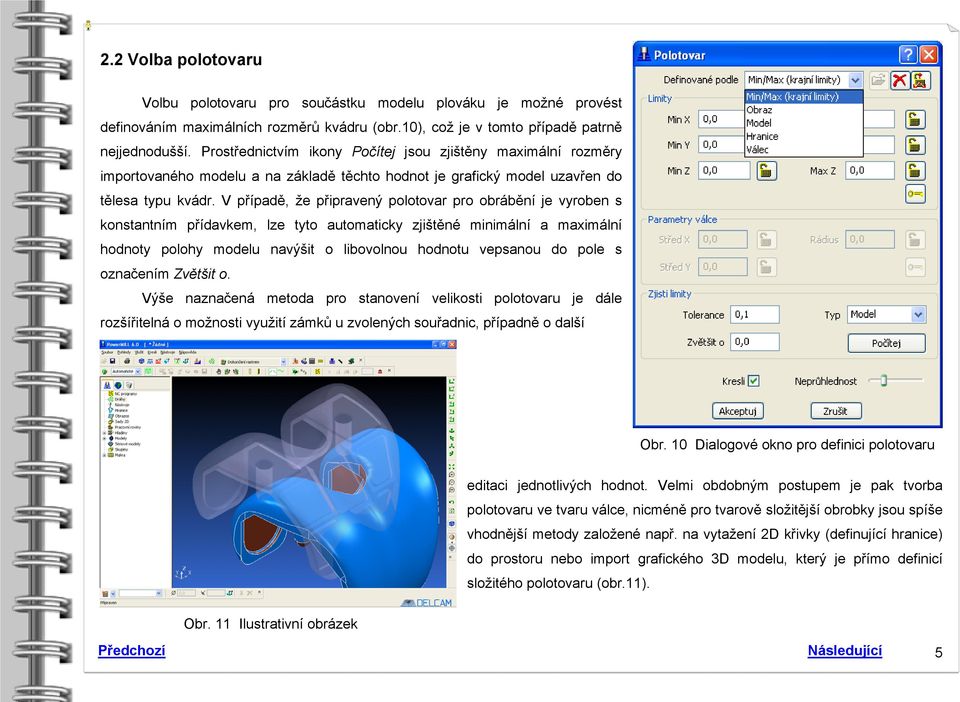Select Obraz from the dropdown list

(804, 110)
